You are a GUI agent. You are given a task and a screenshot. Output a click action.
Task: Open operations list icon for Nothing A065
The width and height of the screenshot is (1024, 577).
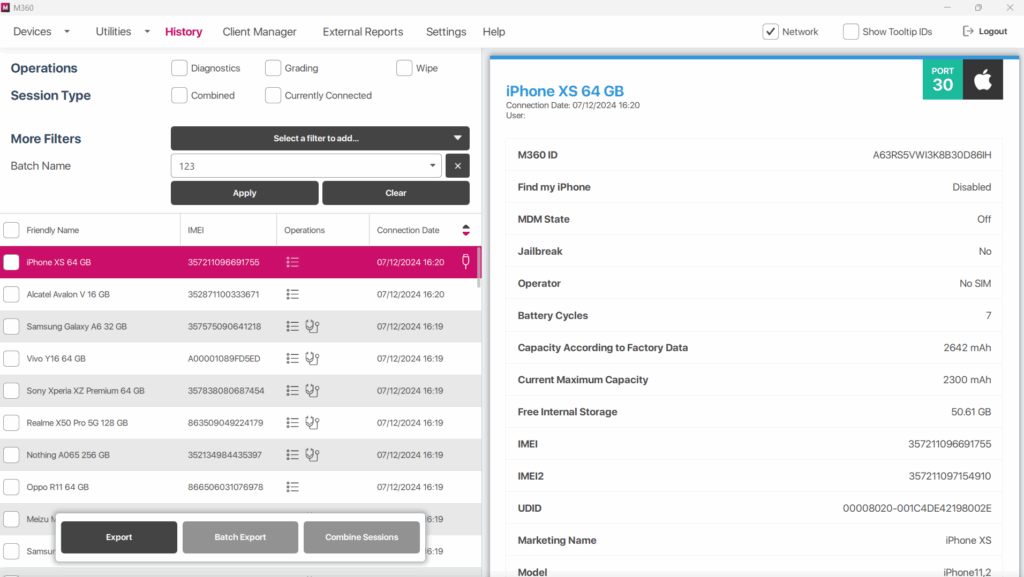(x=292, y=454)
